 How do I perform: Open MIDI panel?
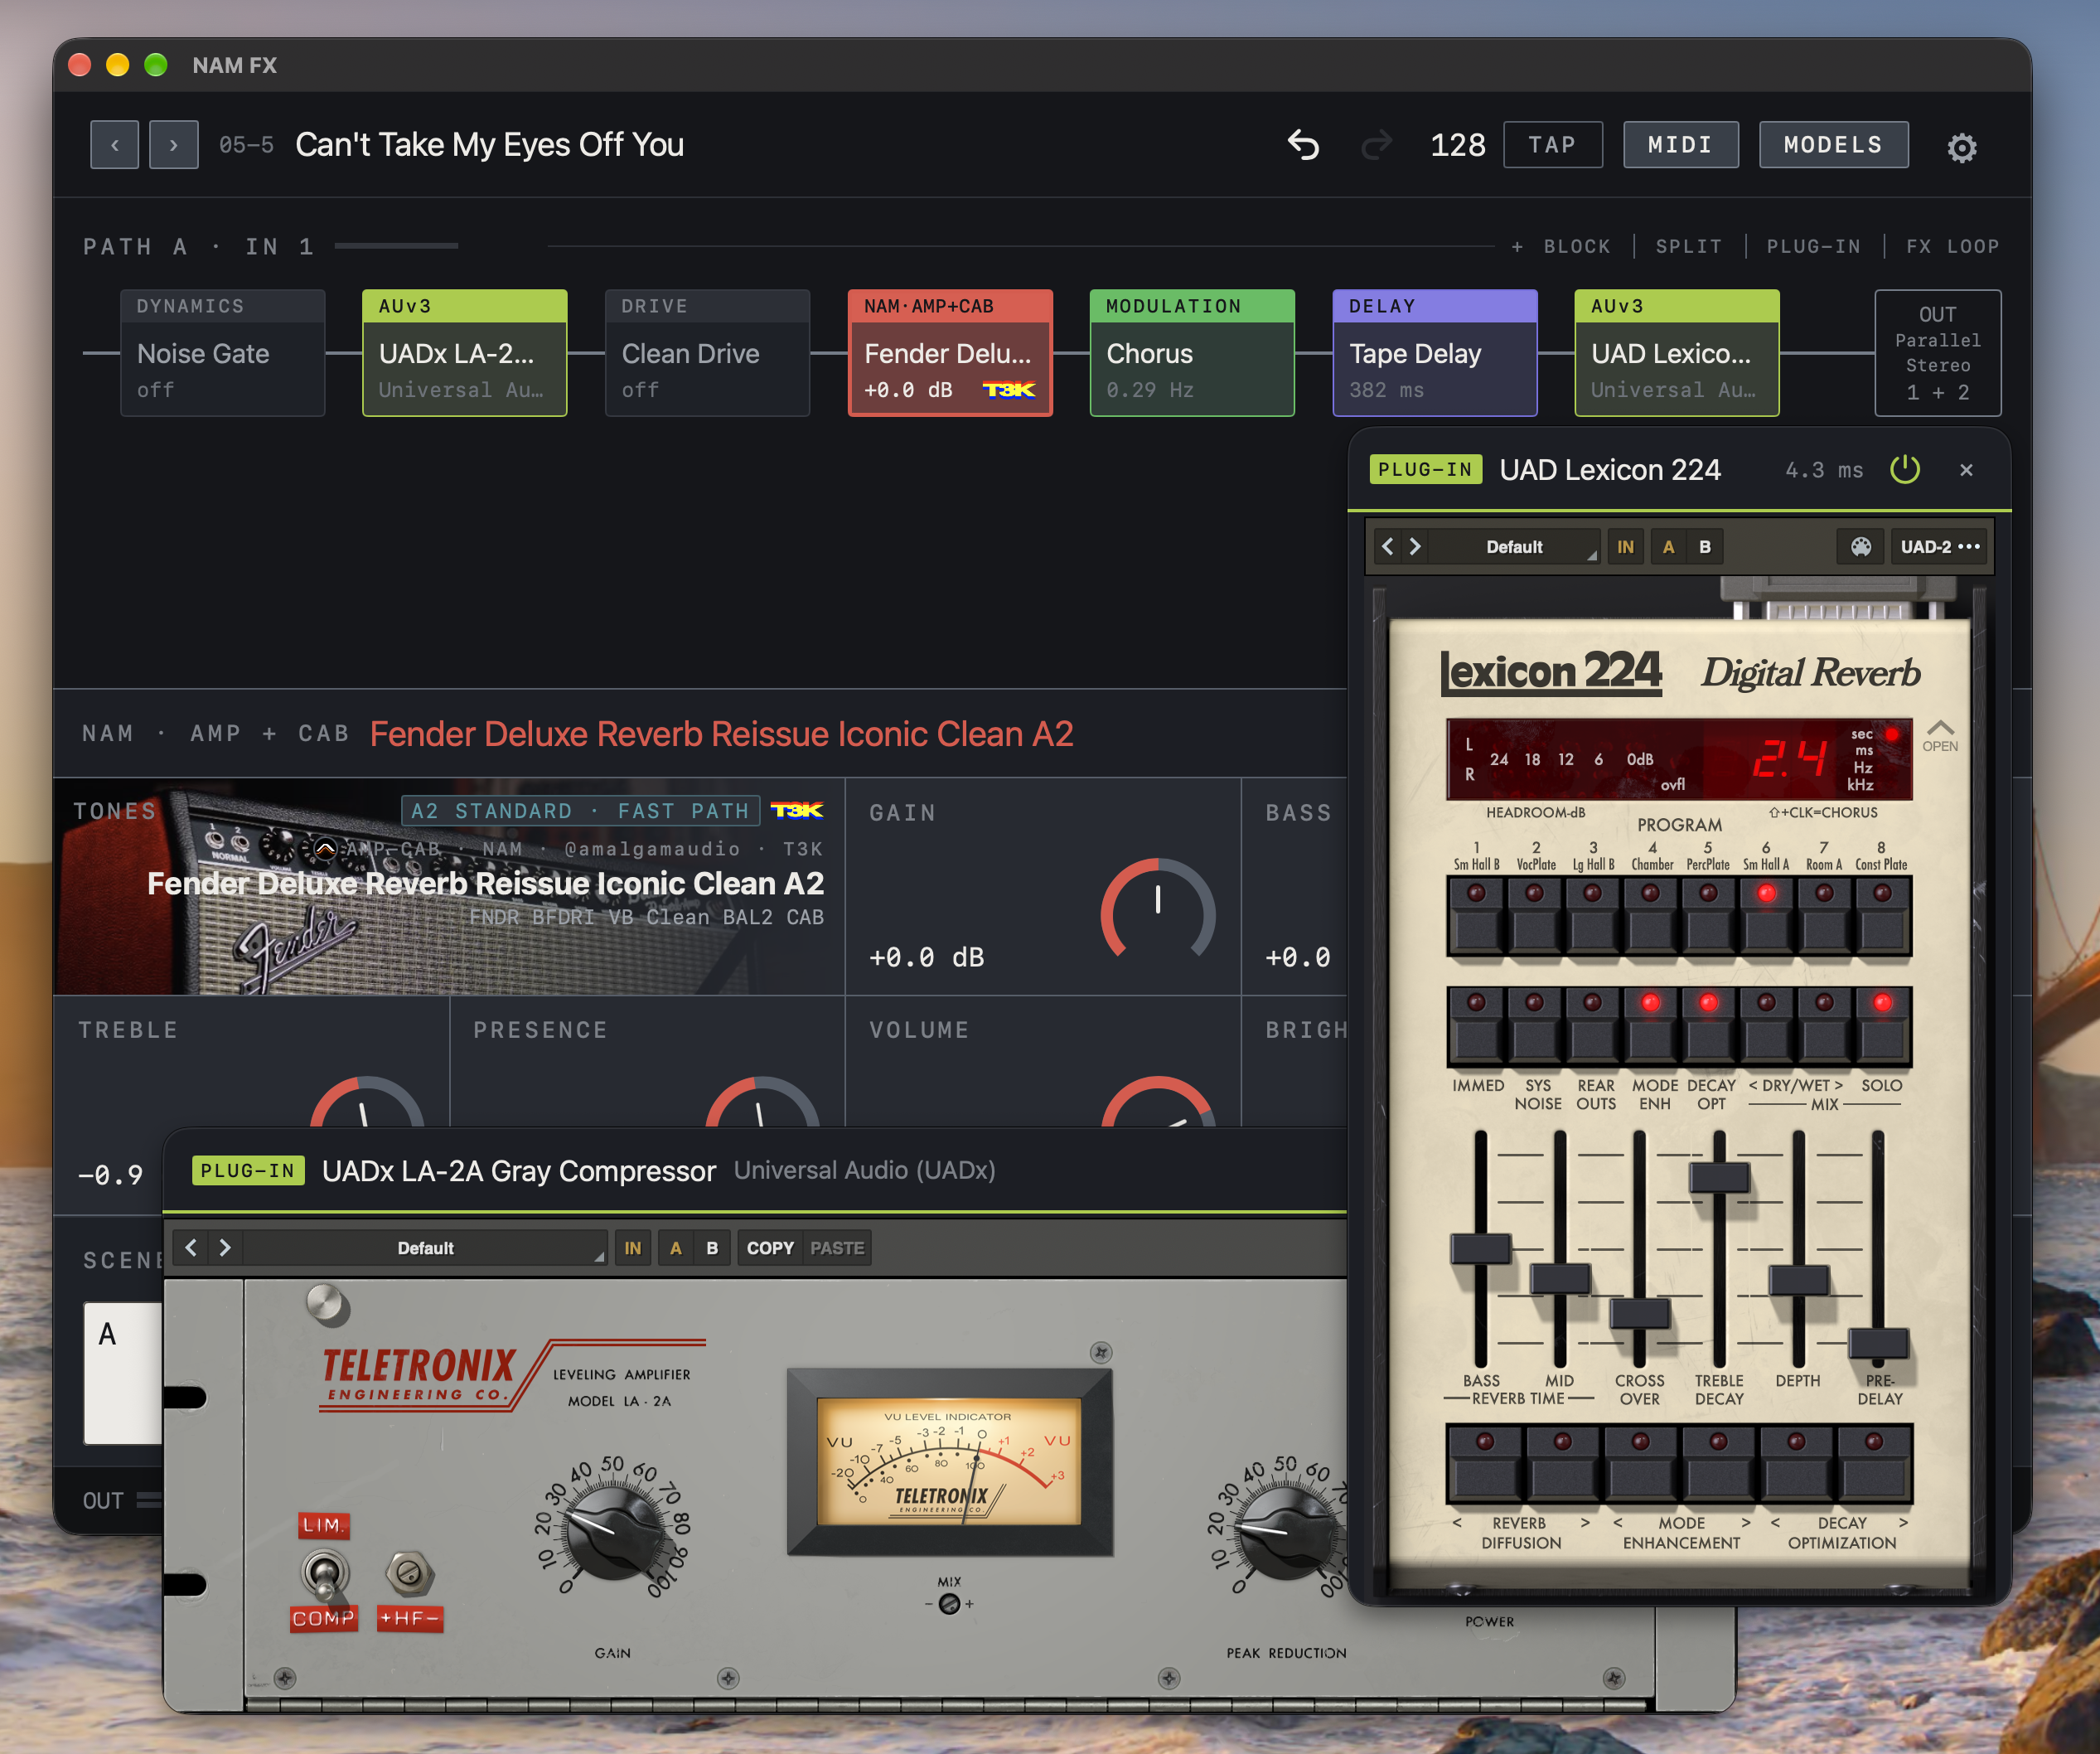(1680, 145)
